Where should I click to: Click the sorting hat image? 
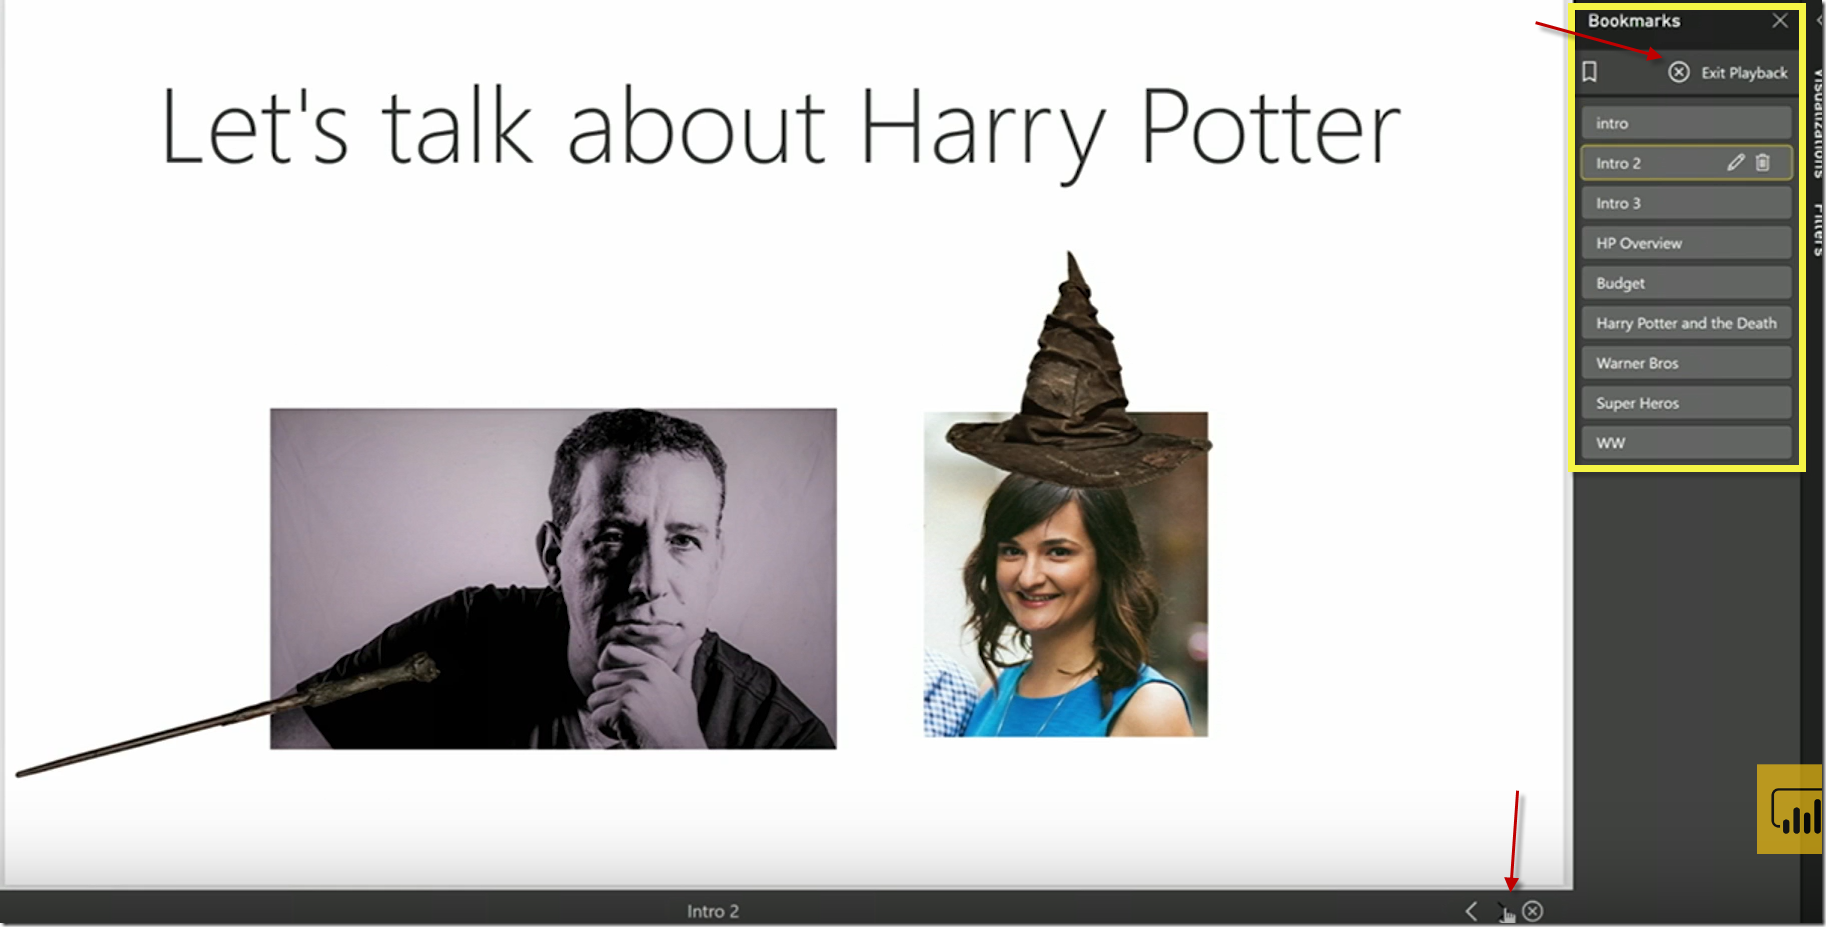1078,370
